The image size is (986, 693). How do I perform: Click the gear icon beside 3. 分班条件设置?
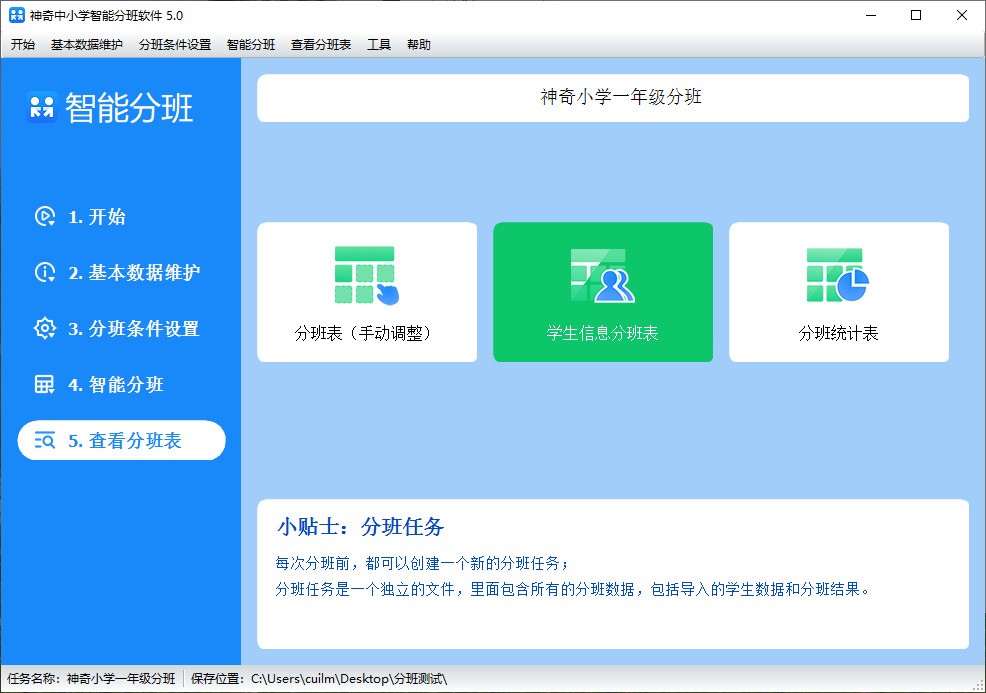45,328
